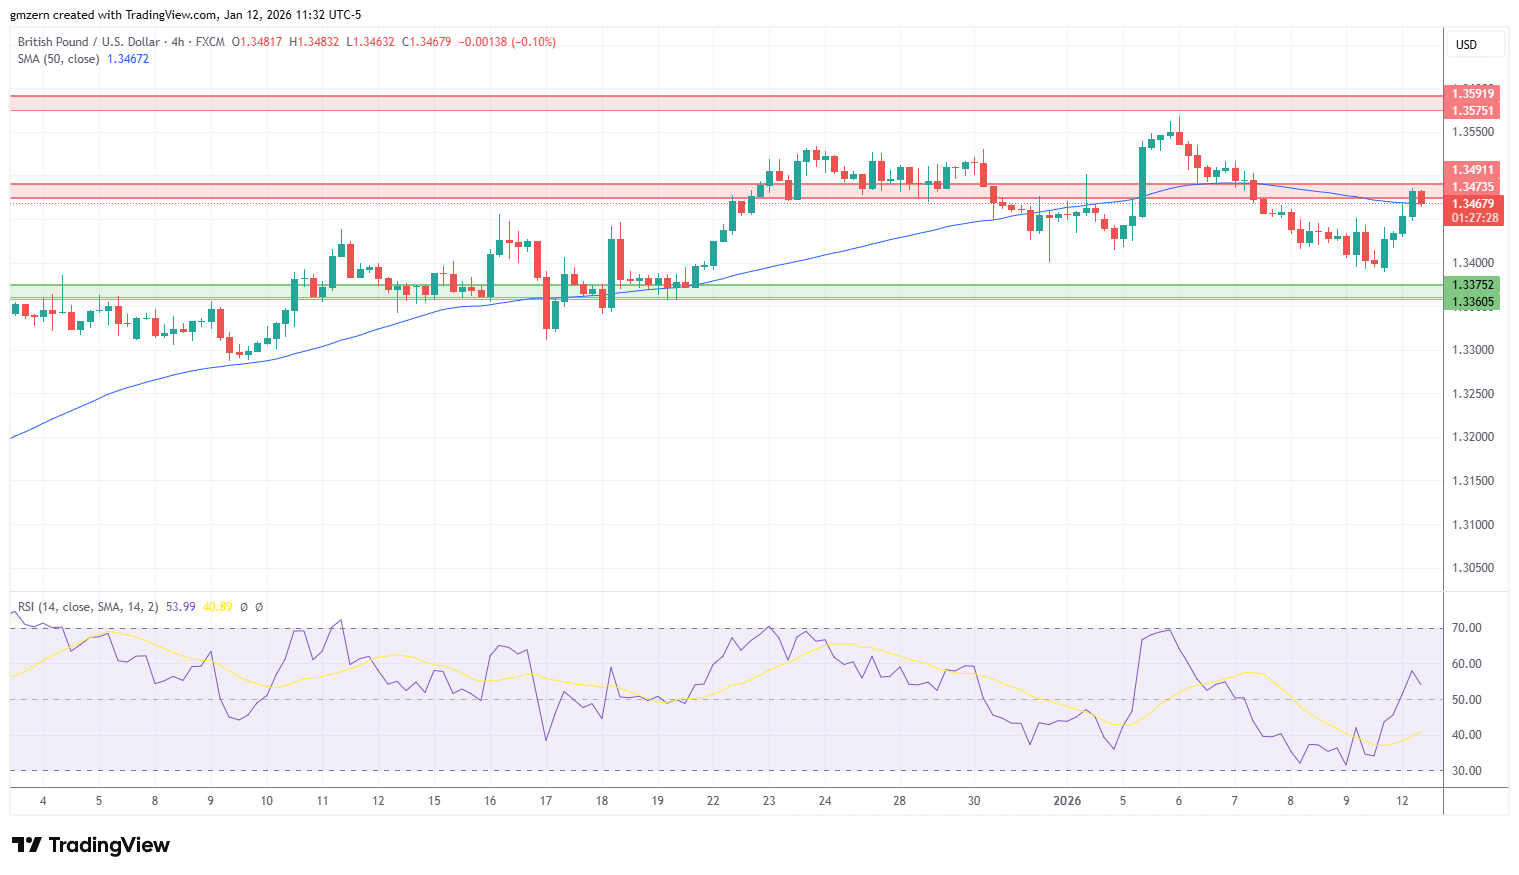Click the bar countdown timer 01:27:28
The image size is (1519, 875).
point(1474,218)
